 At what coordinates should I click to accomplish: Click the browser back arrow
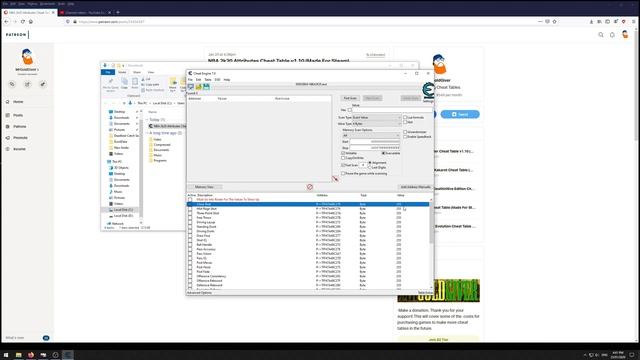point(7,22)
